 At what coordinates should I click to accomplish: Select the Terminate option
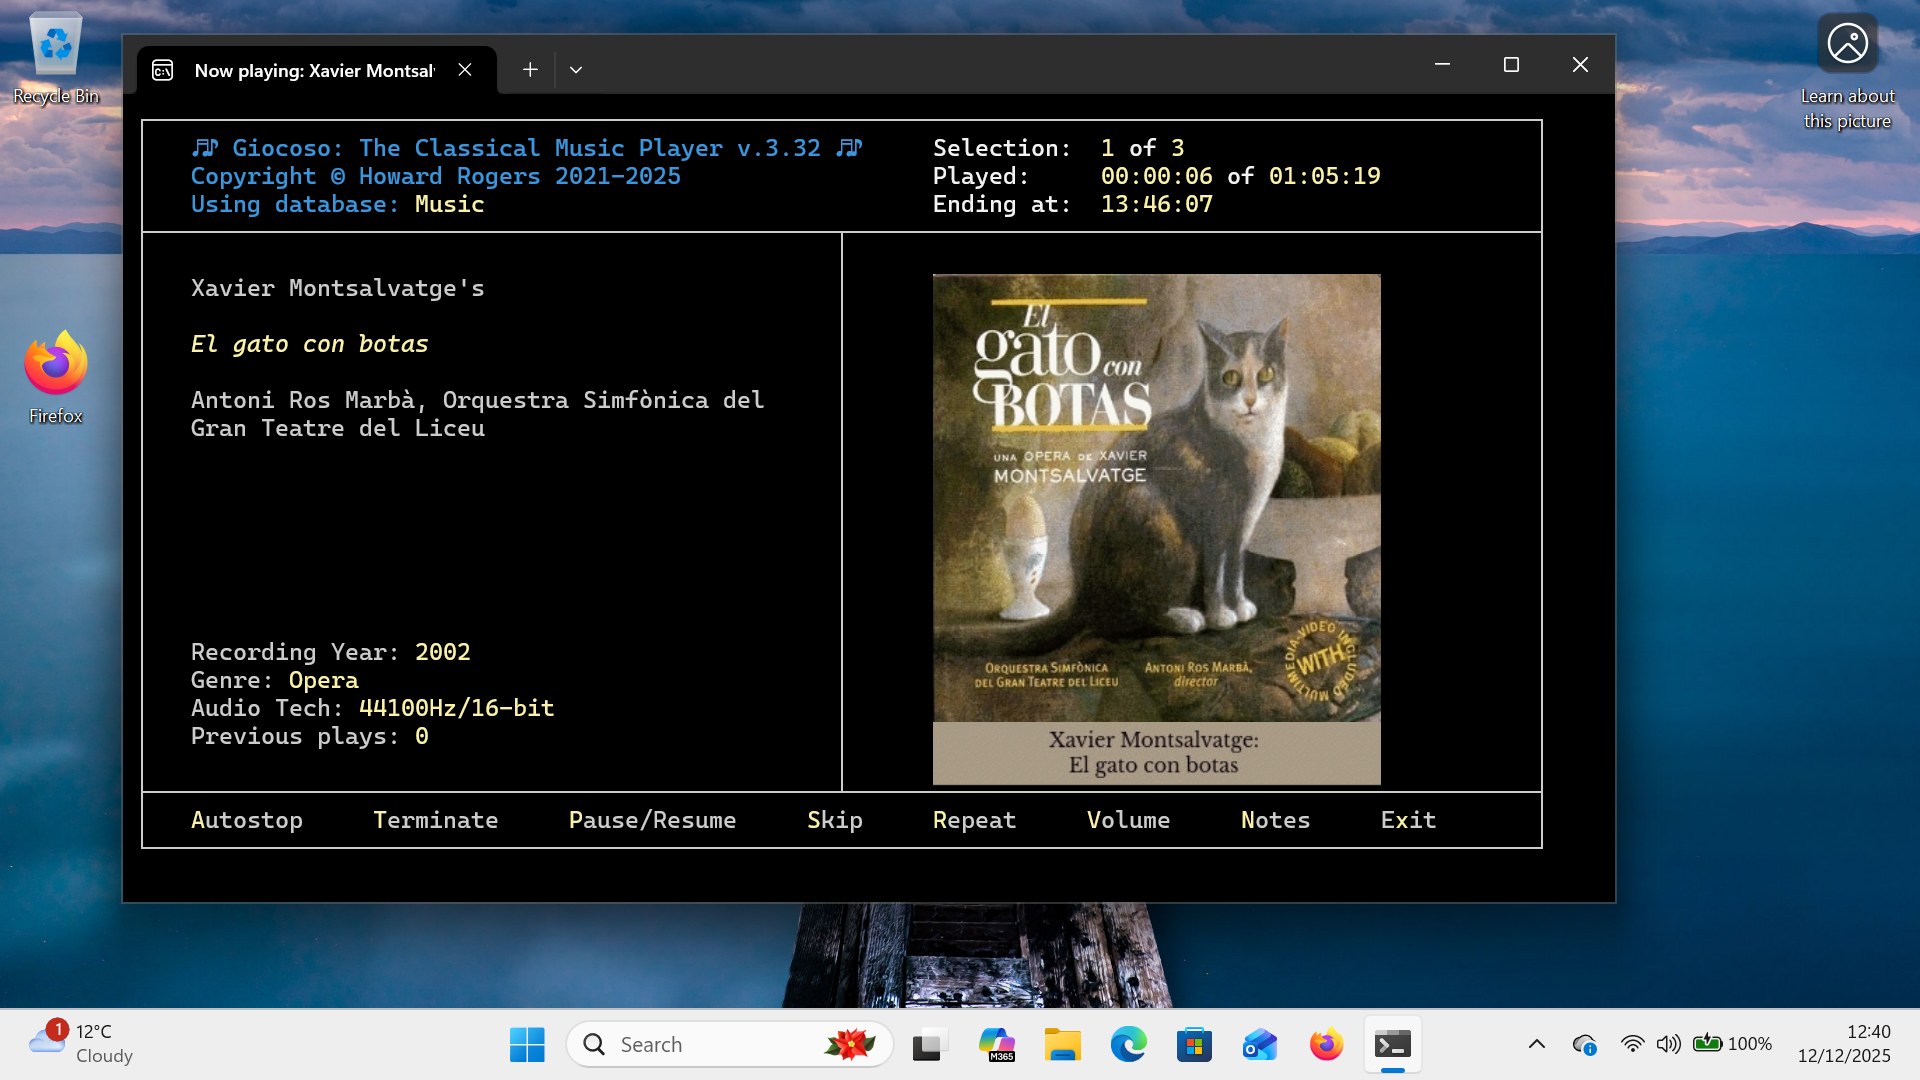(435, 820)
